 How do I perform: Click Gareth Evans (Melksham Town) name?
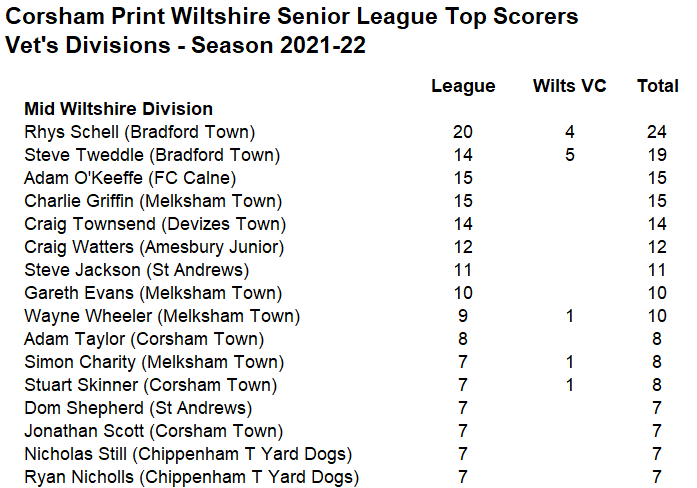coord(153,293)
